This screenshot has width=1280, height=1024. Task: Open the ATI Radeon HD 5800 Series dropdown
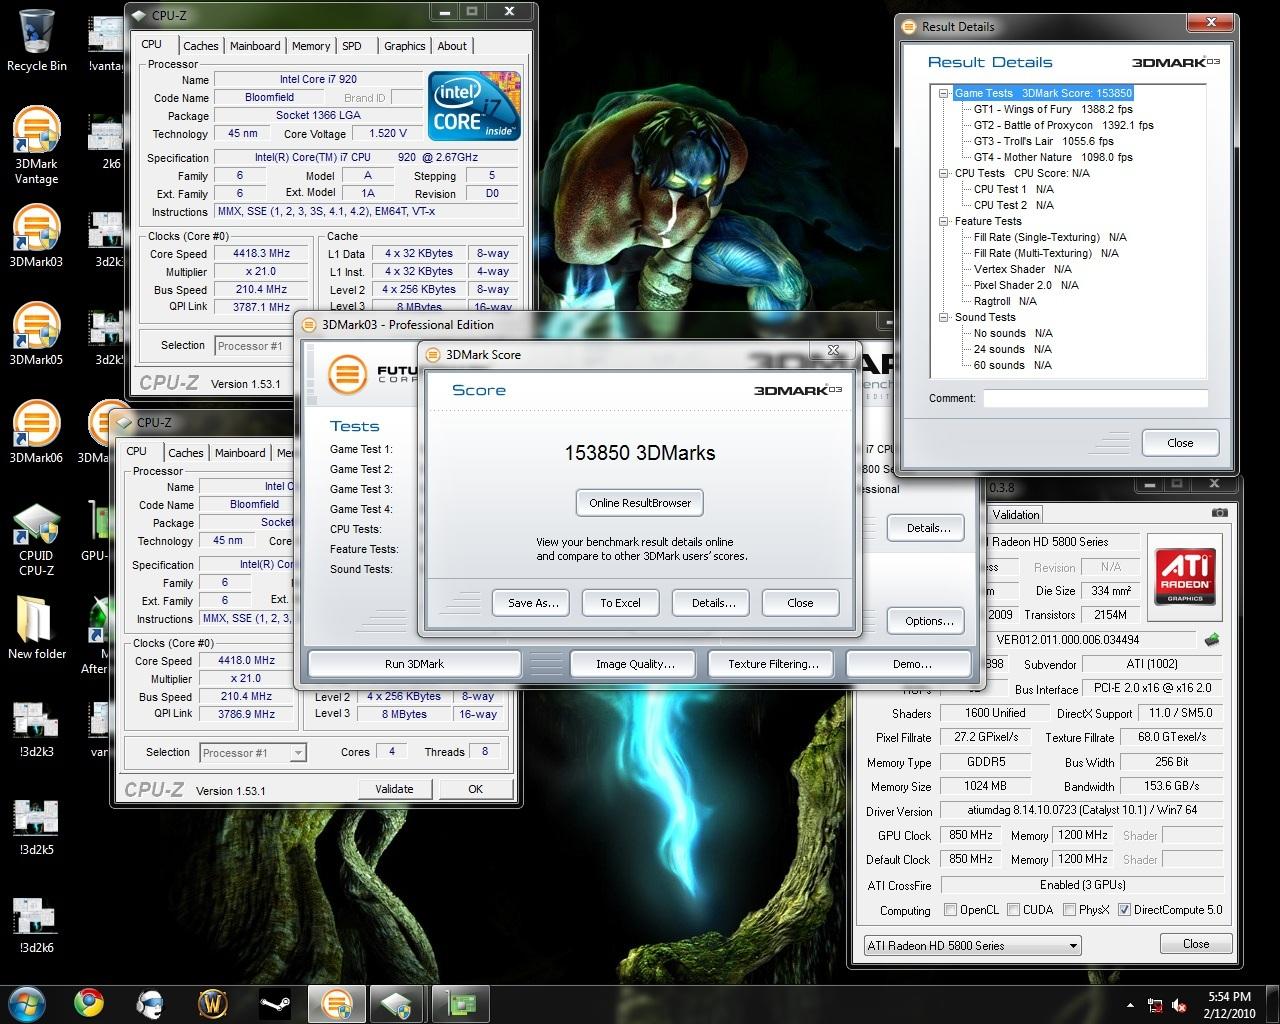(x=972, y=945)
